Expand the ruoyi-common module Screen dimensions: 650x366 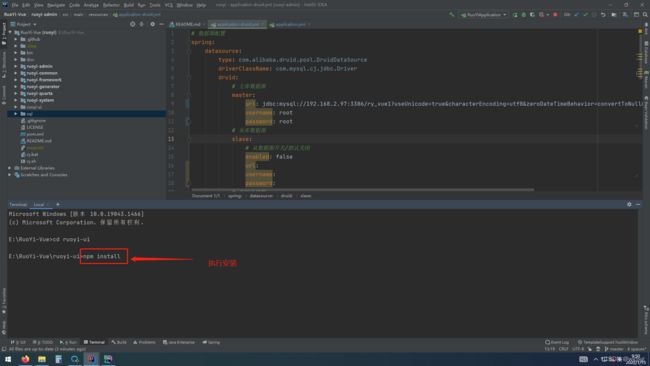[x=16, y=73]
